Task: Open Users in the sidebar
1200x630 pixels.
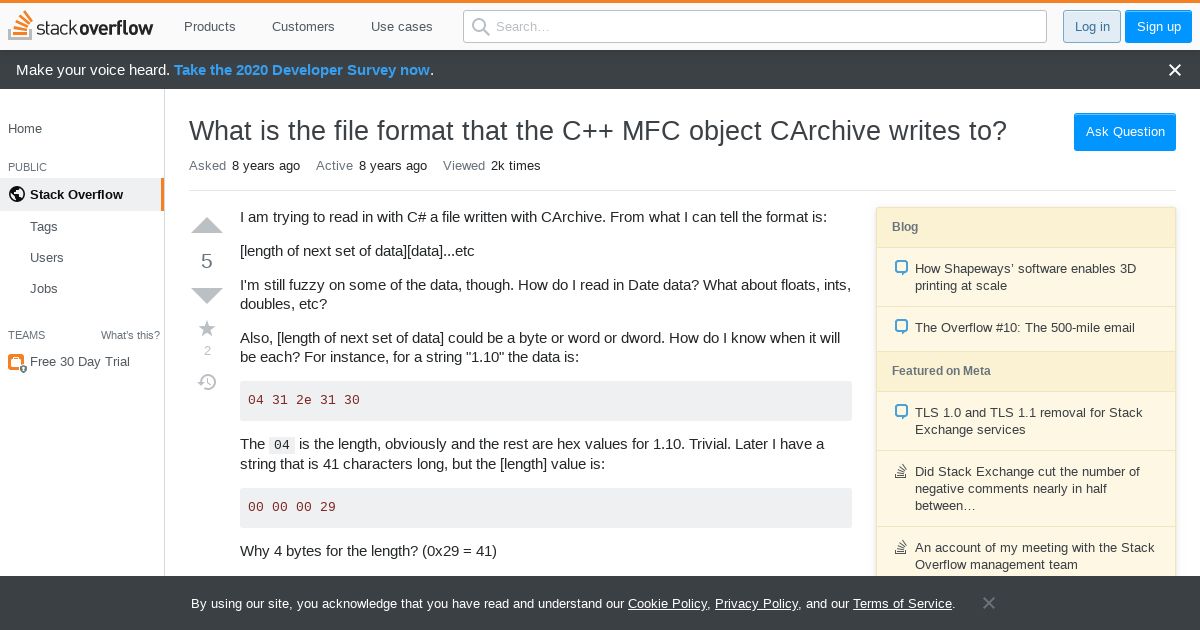Action: (x=47, y=257)
